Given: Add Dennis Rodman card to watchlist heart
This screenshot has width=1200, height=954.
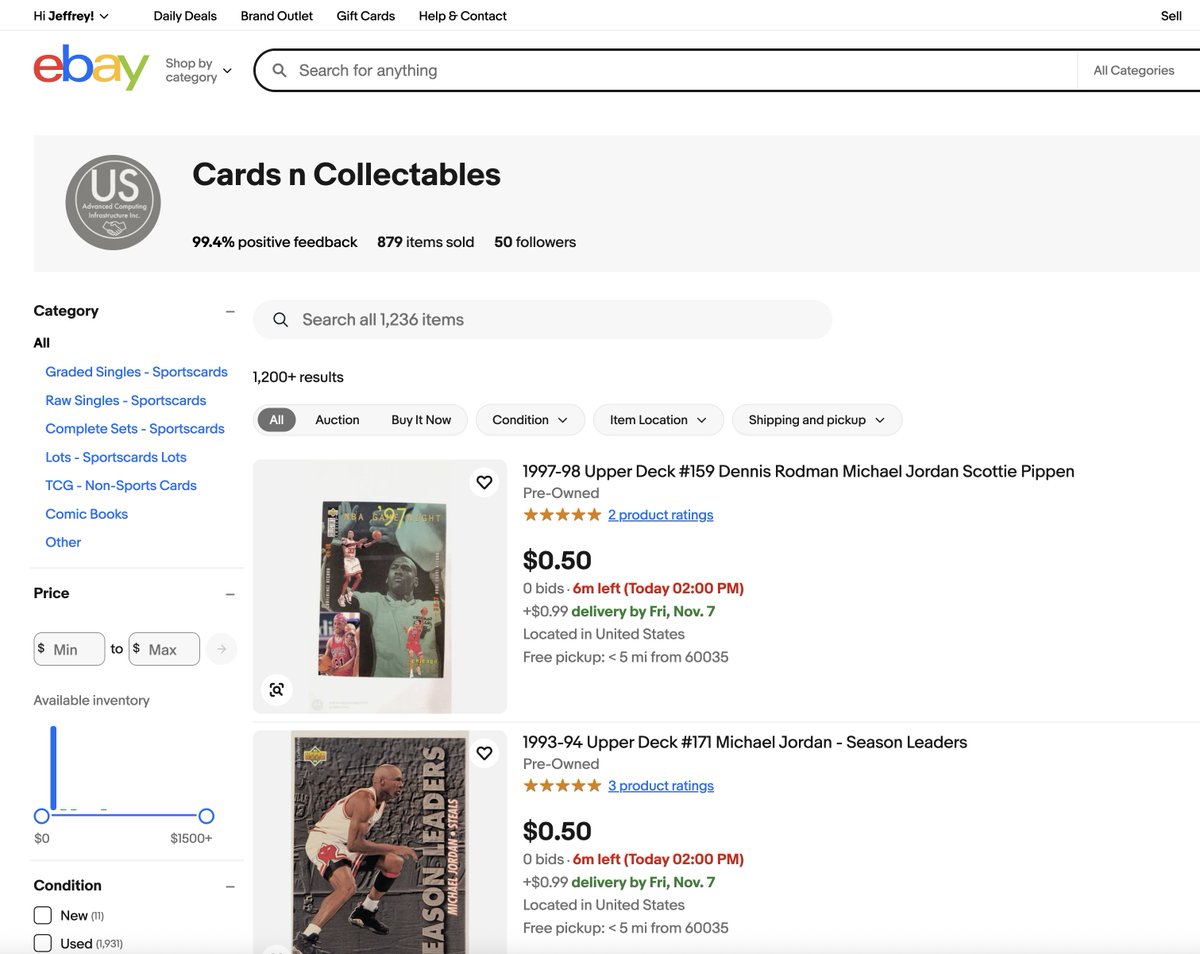Looking at the screenshot, I should click(x=484, y=482).
